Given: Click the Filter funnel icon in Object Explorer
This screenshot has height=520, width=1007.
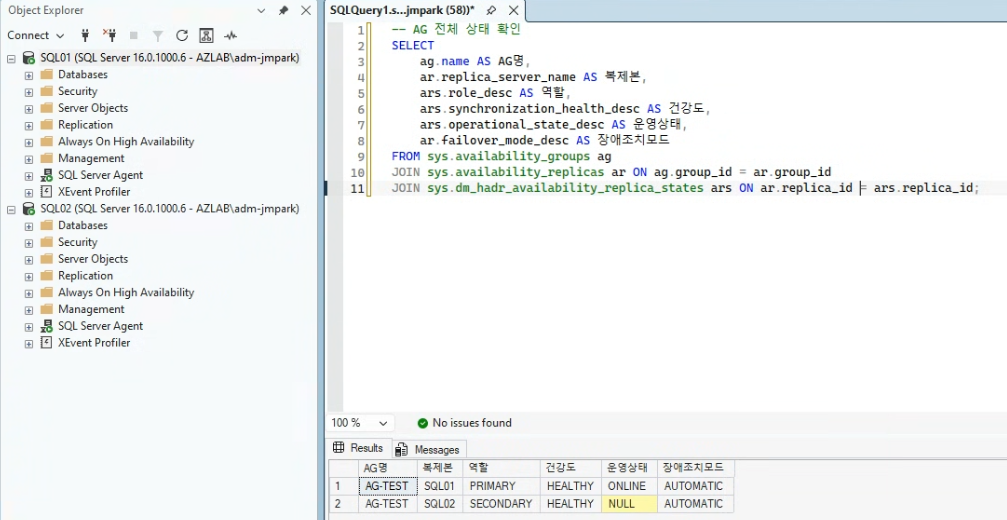Looking at the screenshot, I should 157,35.
